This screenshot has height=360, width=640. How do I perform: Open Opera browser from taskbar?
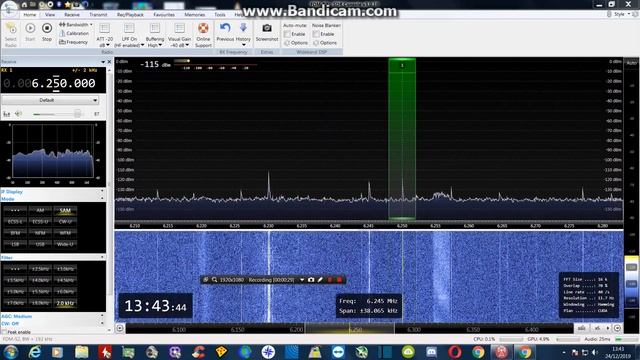455,352
